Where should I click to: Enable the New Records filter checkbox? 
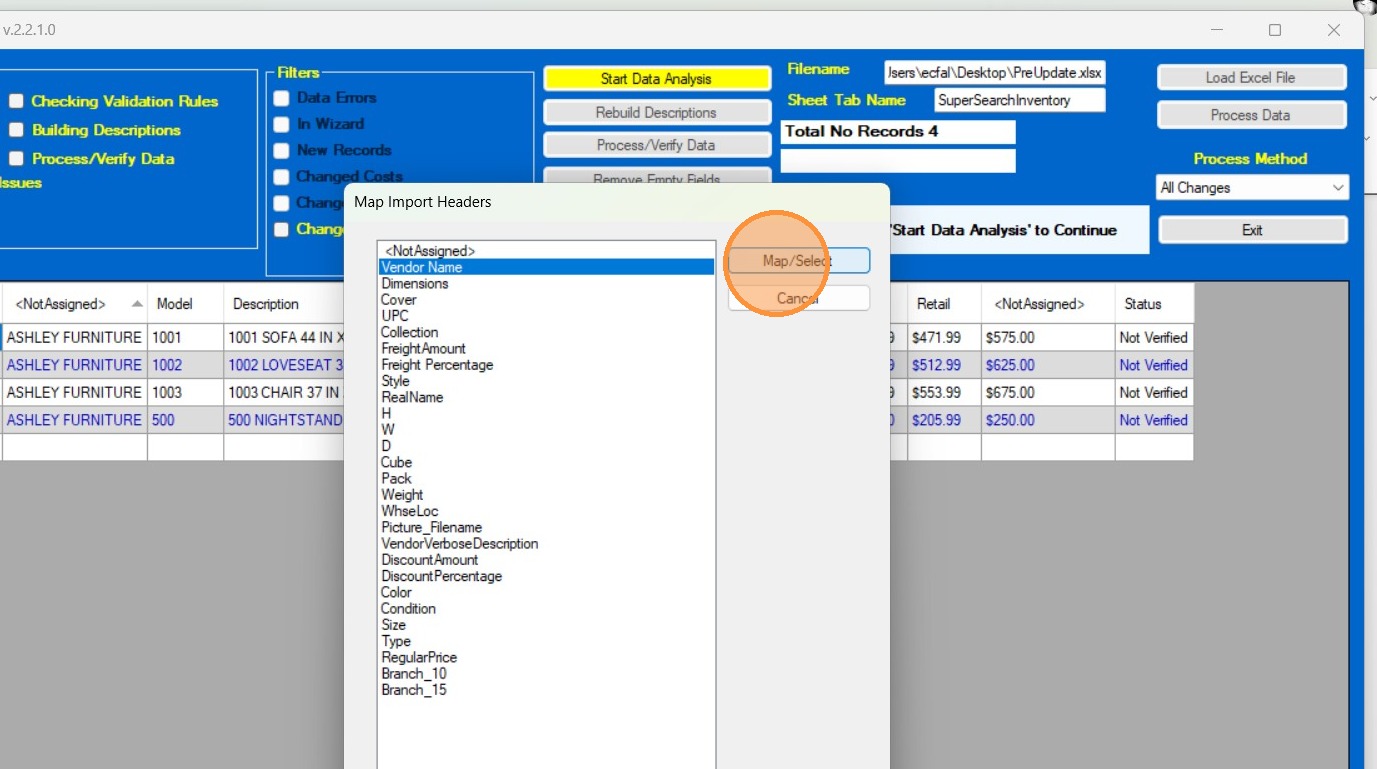click(282, 150)
